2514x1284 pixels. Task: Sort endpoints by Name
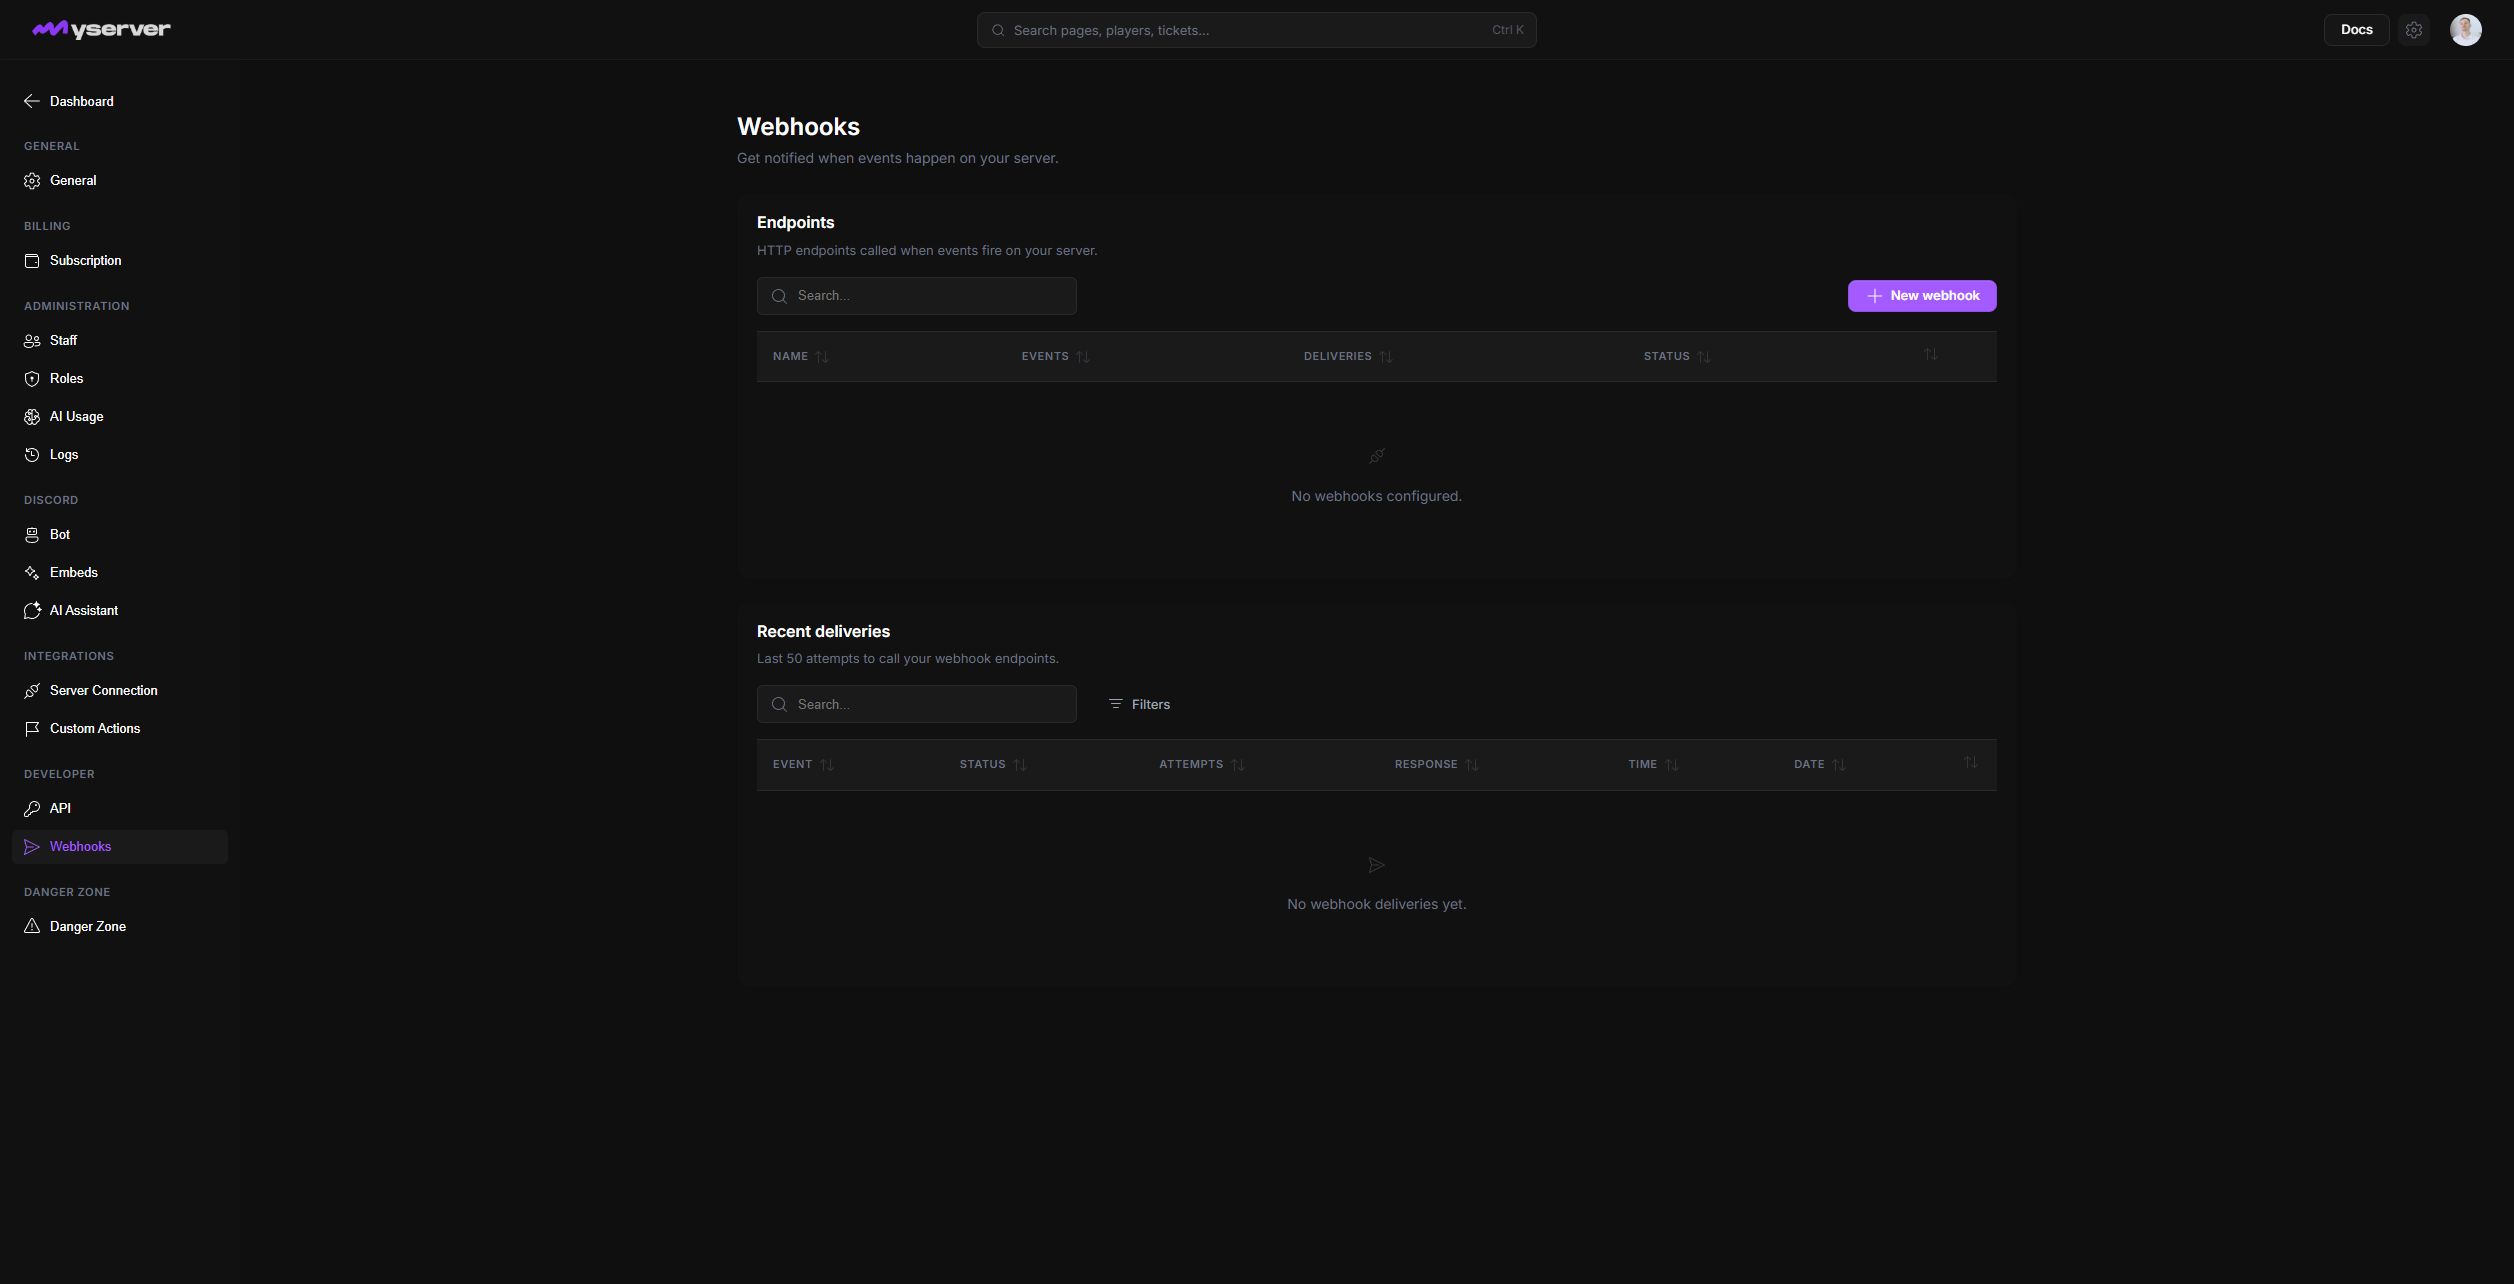[x=800, y=357]
